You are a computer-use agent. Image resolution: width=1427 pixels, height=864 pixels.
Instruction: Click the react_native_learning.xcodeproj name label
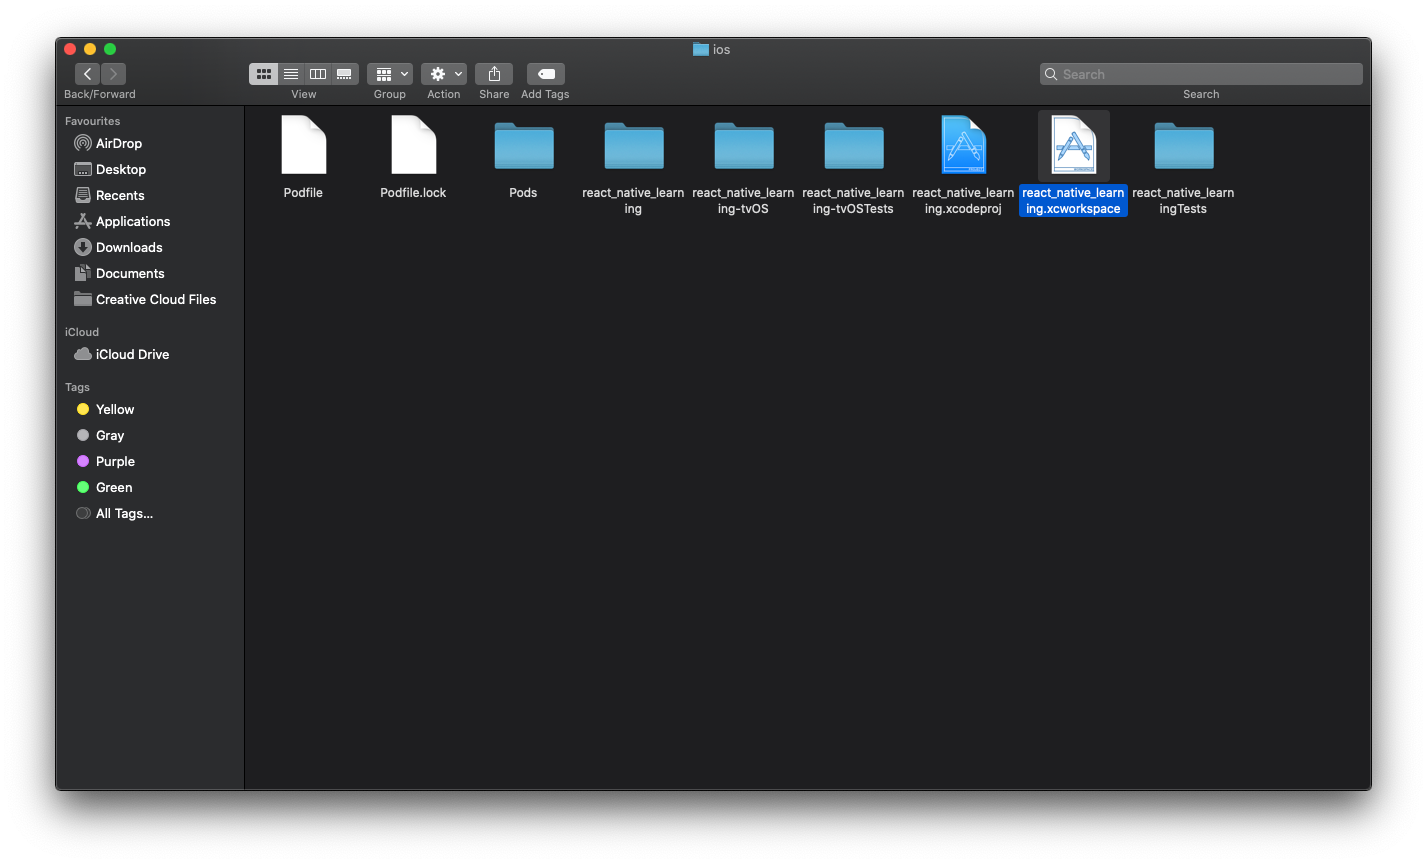coord(963,201)
